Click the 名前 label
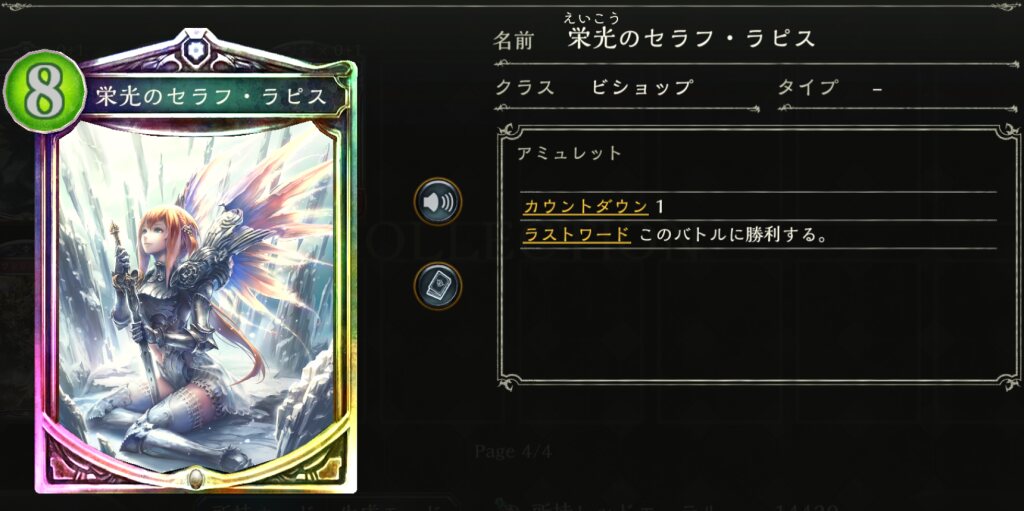The width and height of the screenshot is (1024, 511). [x=513, y=41]
